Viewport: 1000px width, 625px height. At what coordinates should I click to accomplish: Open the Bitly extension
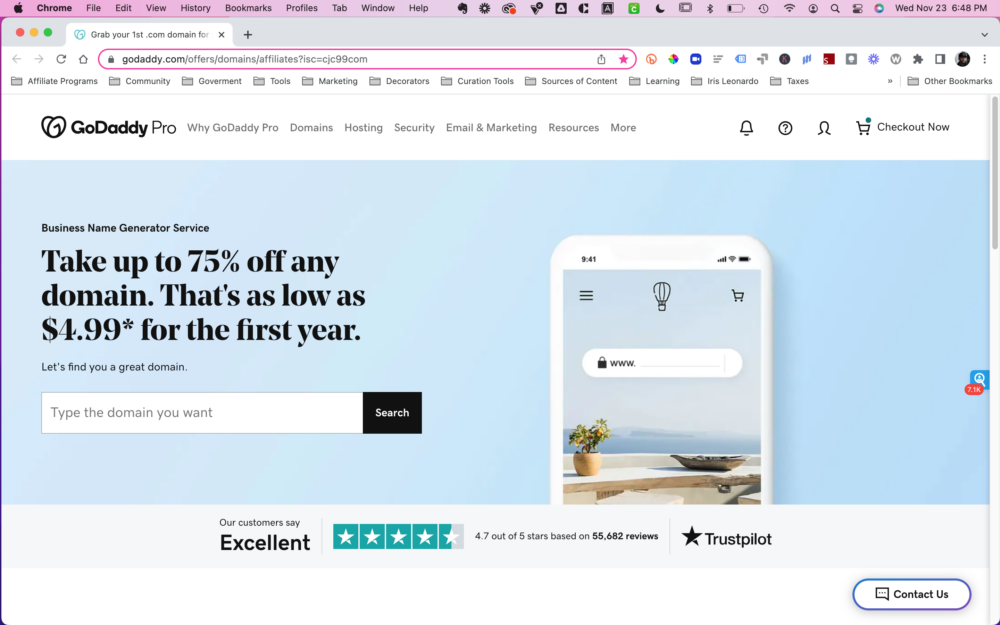(x=651, y=59)
